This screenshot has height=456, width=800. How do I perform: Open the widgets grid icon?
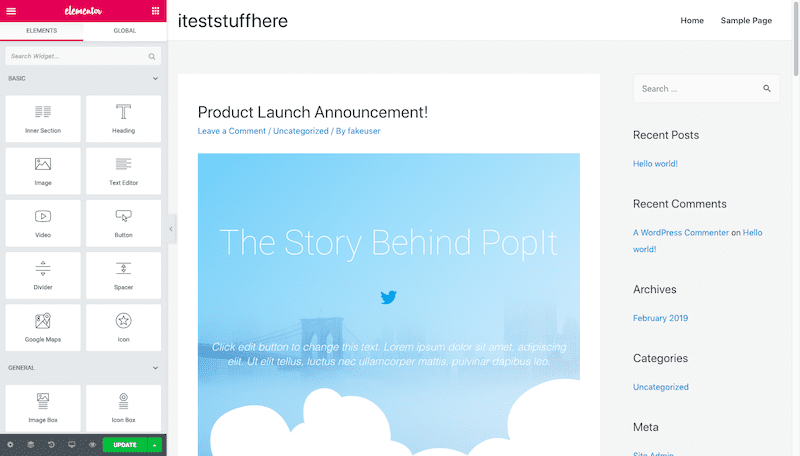tap(156, 11)
